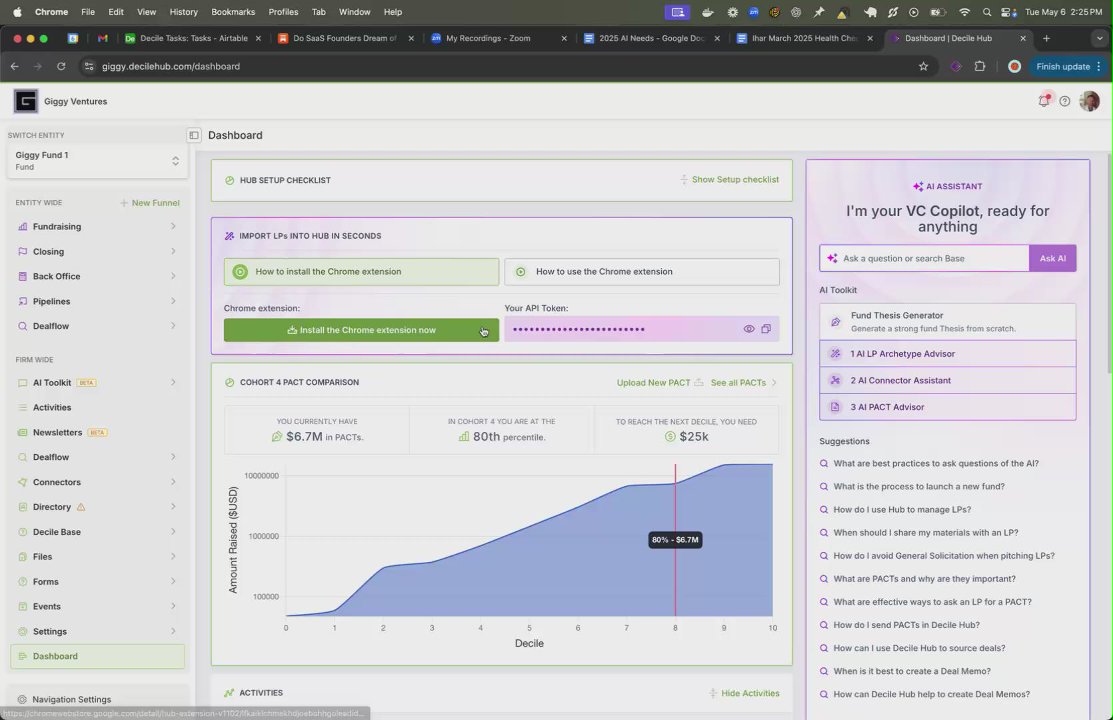
Task: Open 3 AI PACT Advisor
Action: coord(948,407)
